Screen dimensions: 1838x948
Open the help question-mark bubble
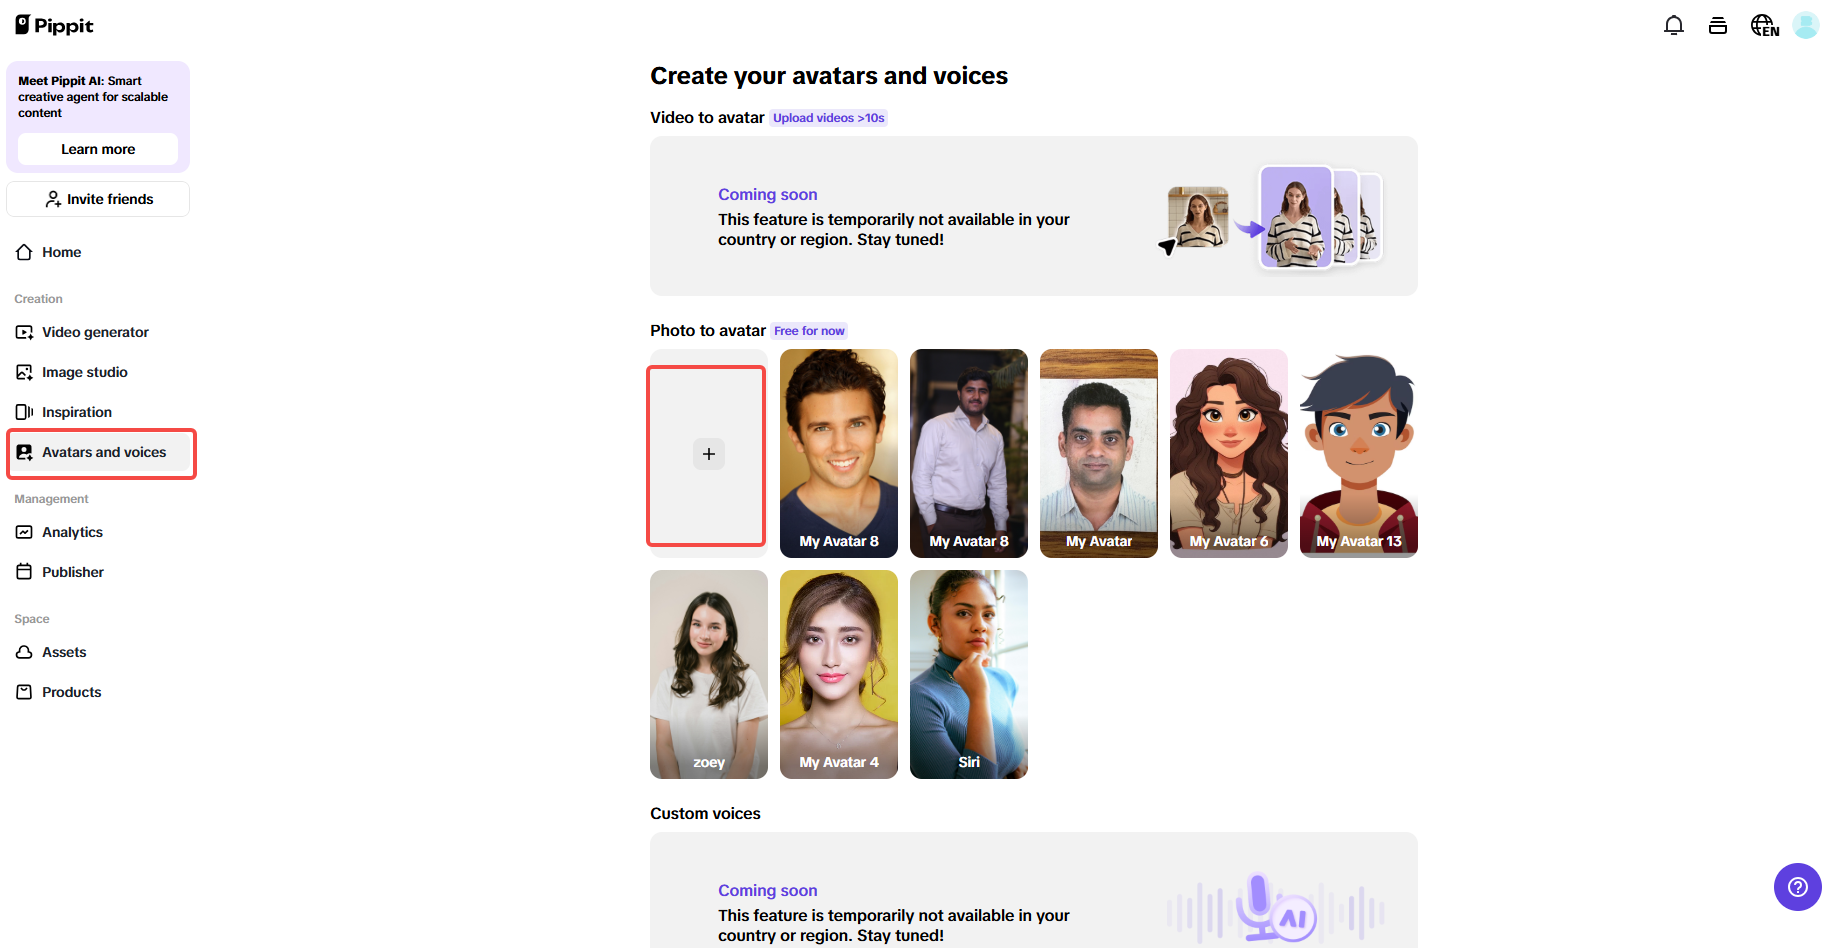[x=1797, y=886]
